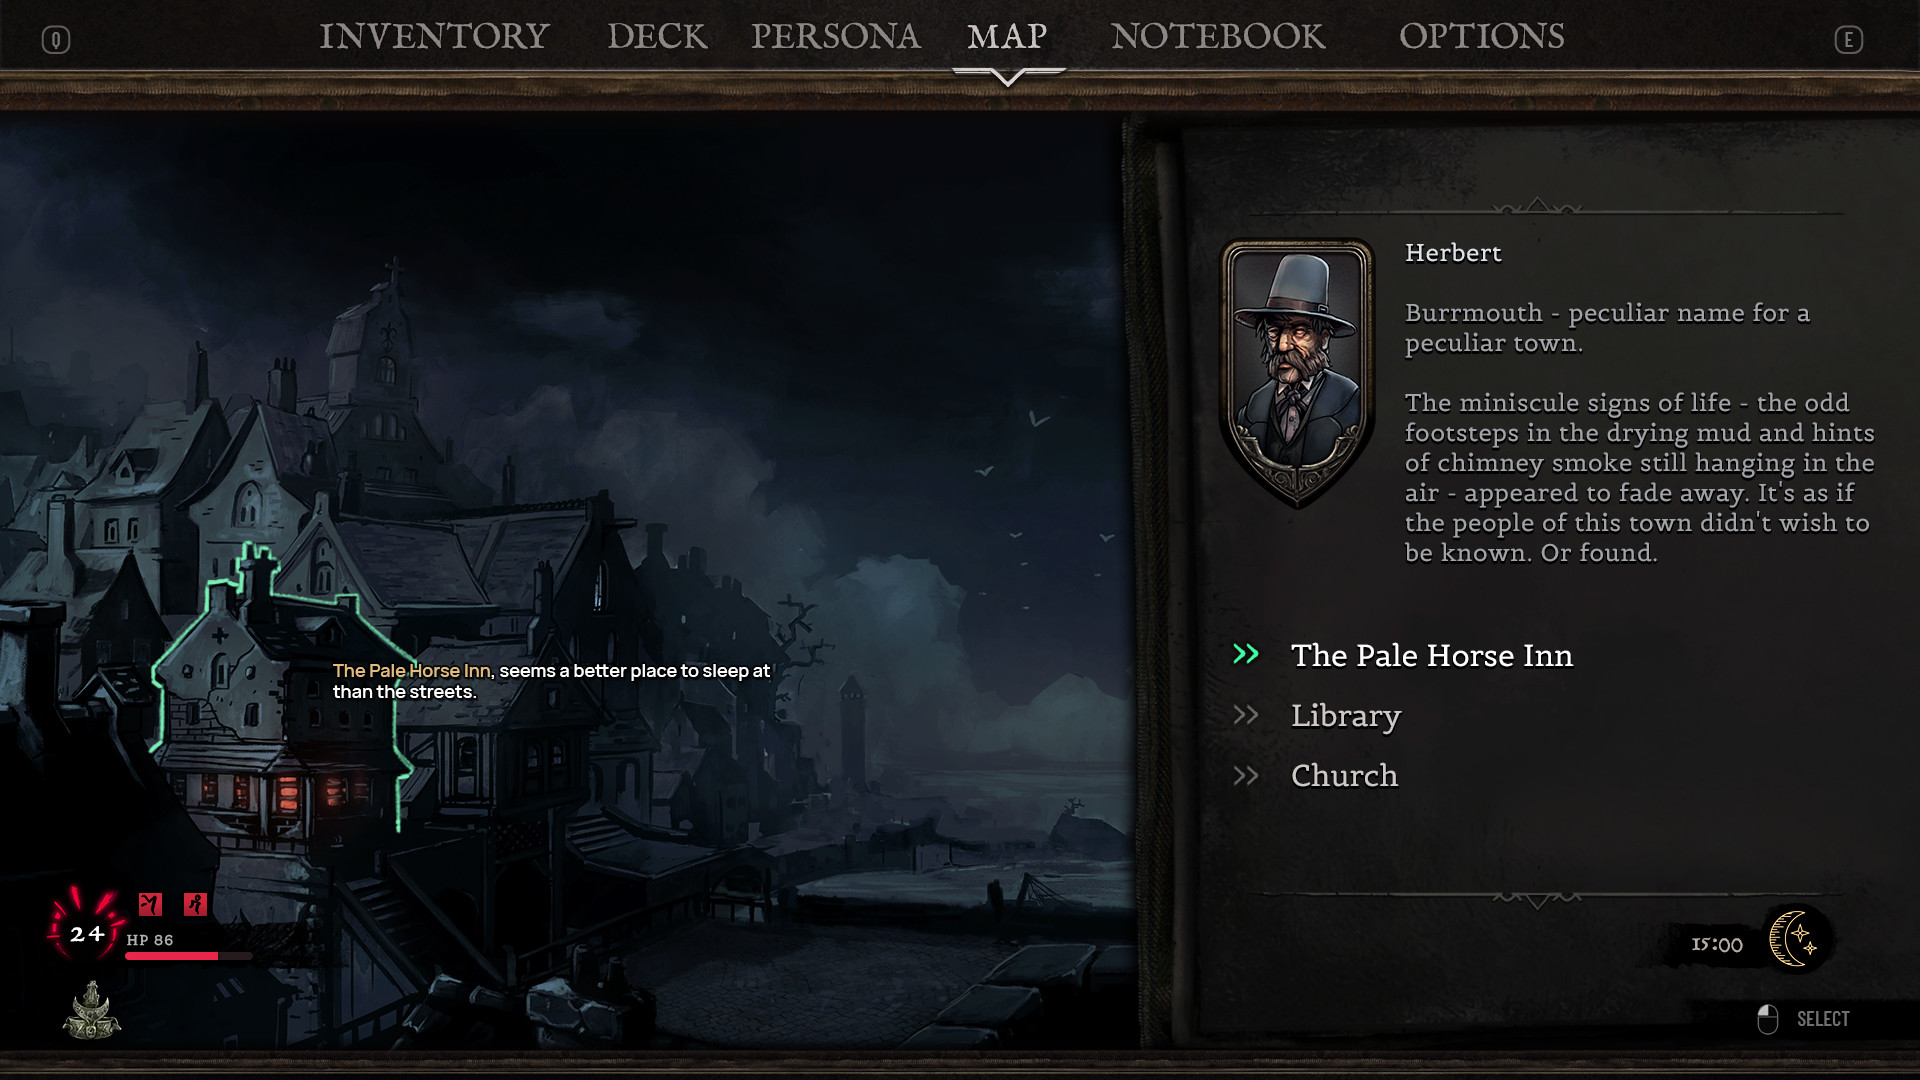Click the crescent moon time icon
1920x1080 pixels.
click(1797, 938)
